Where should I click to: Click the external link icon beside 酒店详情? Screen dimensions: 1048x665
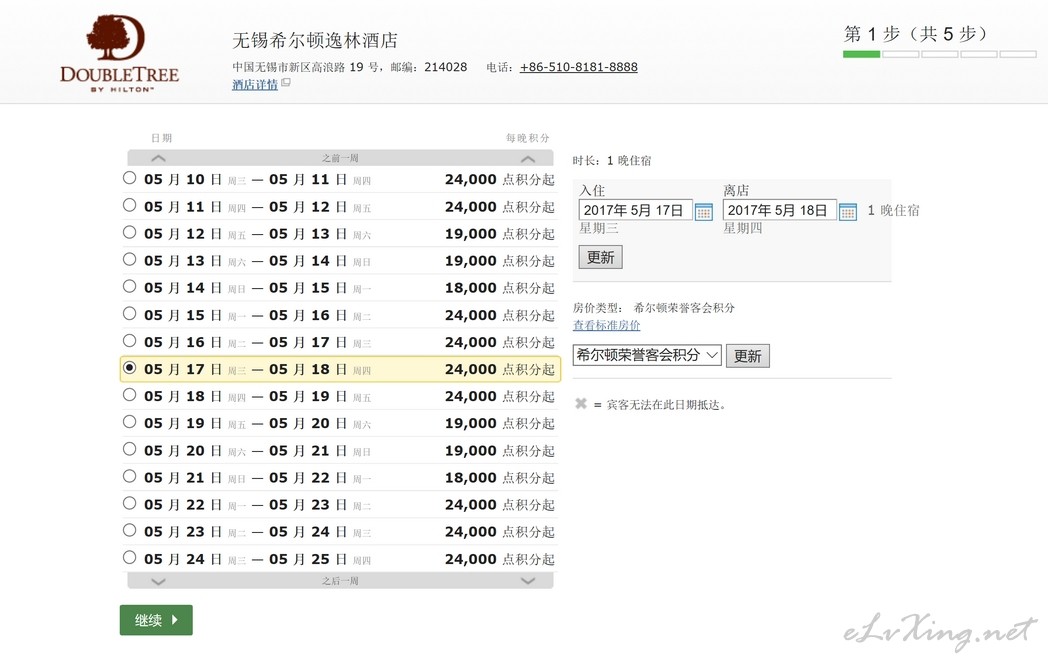tap(285, 83)
